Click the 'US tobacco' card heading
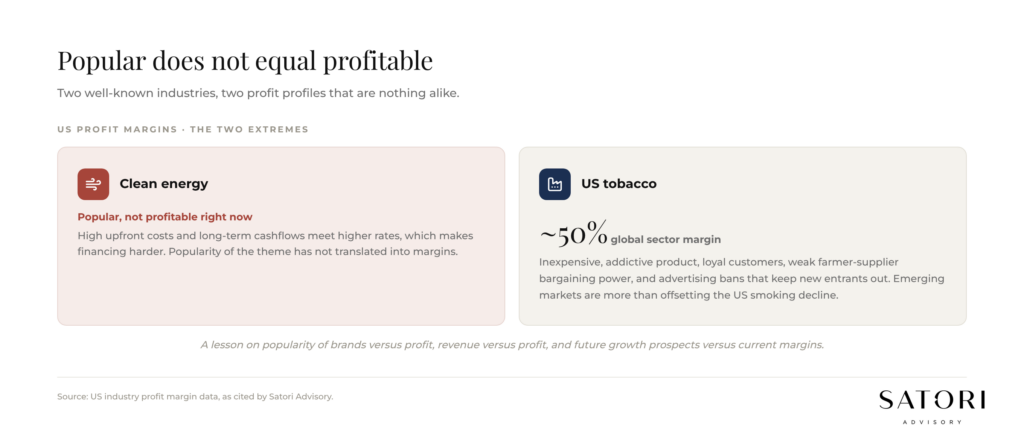 point(618,184)
